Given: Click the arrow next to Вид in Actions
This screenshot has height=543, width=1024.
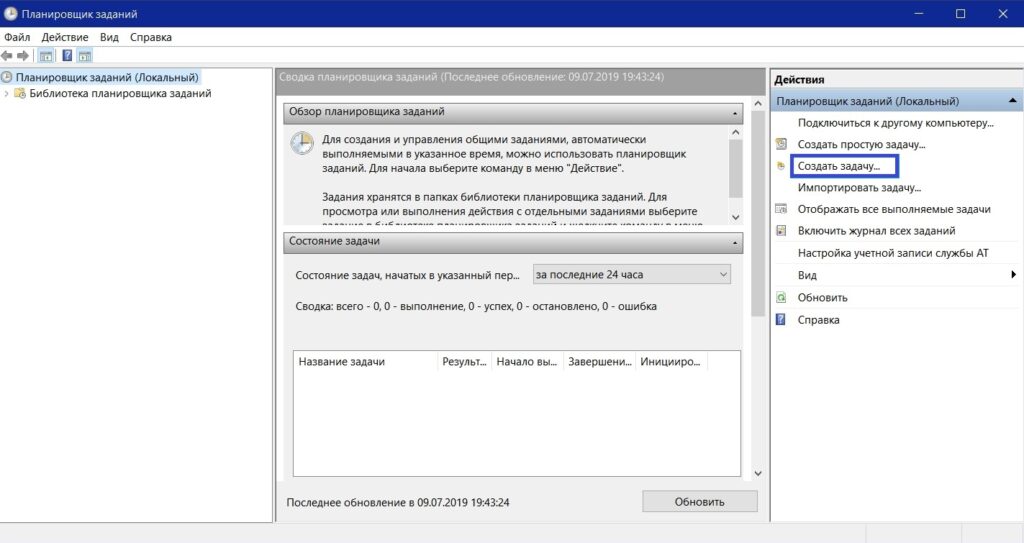Looking at the screenshot, I should tap(1014, 274).
